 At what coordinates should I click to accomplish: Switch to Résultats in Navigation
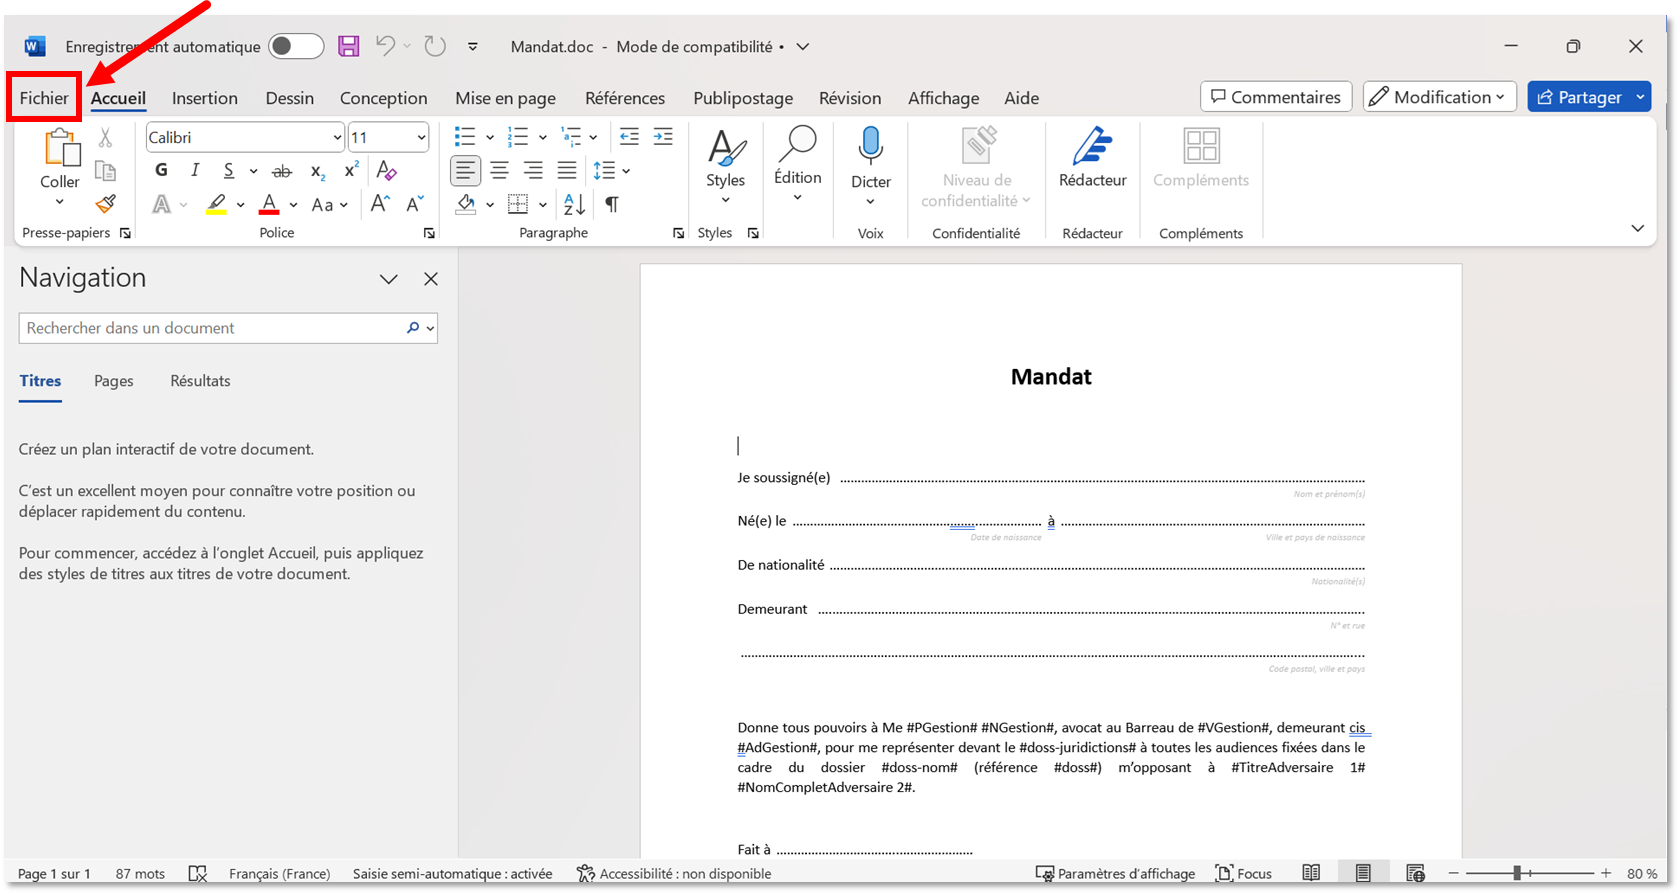[200, 381]
